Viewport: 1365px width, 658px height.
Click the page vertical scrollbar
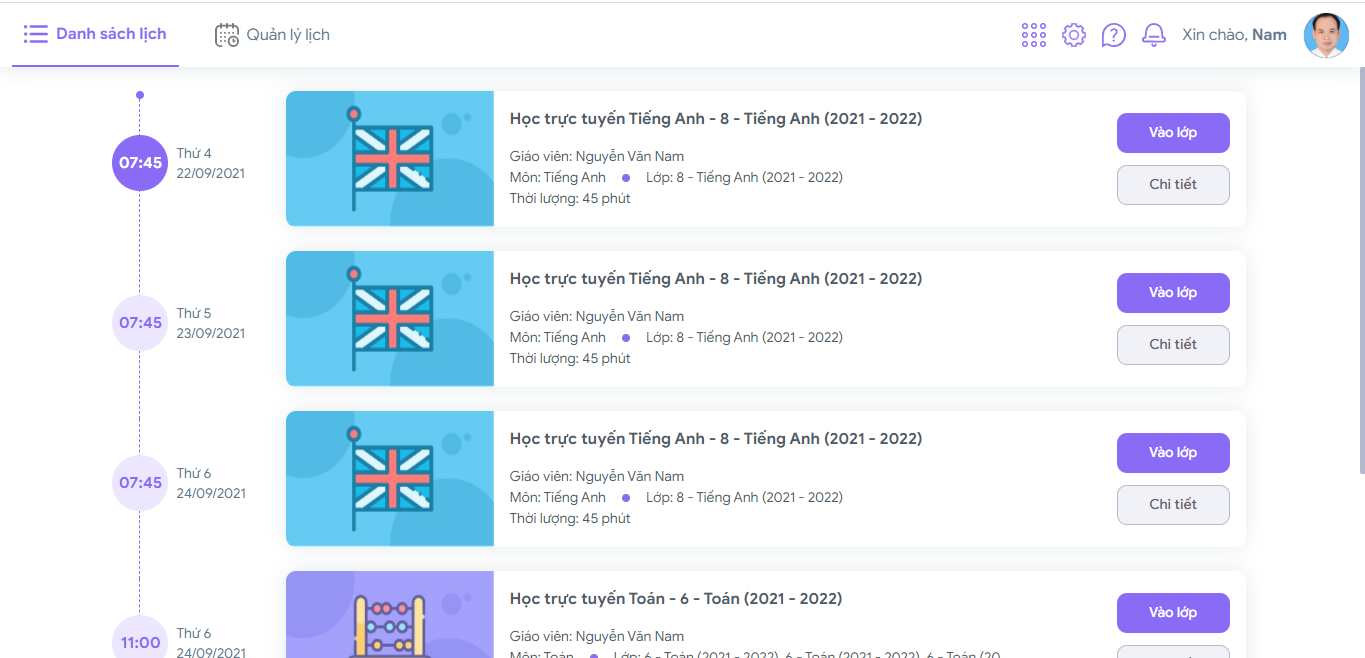(1361, 270)
